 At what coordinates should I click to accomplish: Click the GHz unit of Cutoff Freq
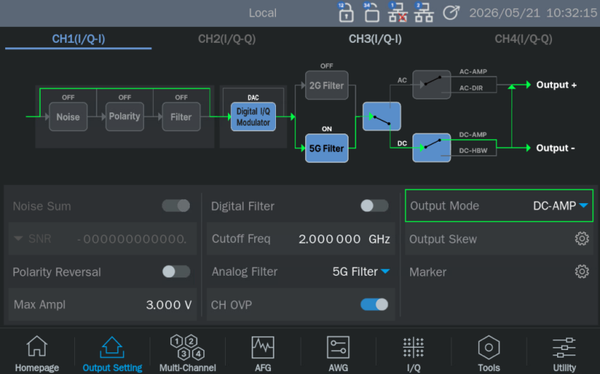(379, 239)
